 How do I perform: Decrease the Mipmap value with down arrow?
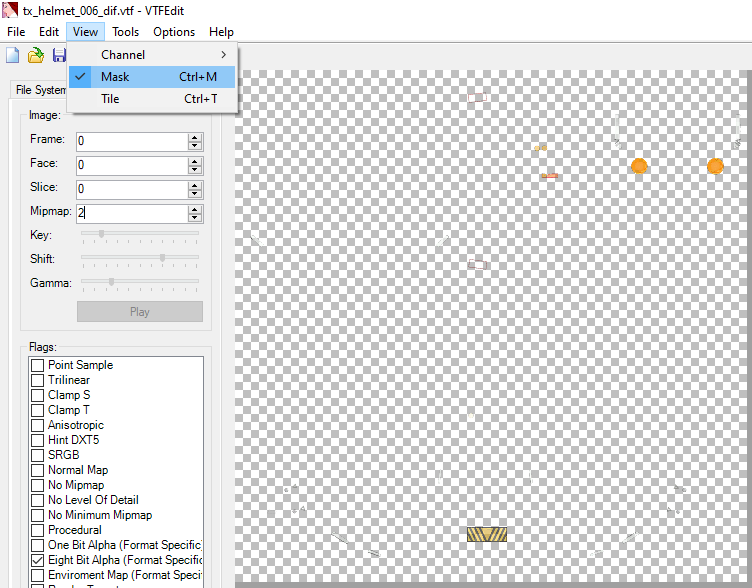click(x=195, y=218)
